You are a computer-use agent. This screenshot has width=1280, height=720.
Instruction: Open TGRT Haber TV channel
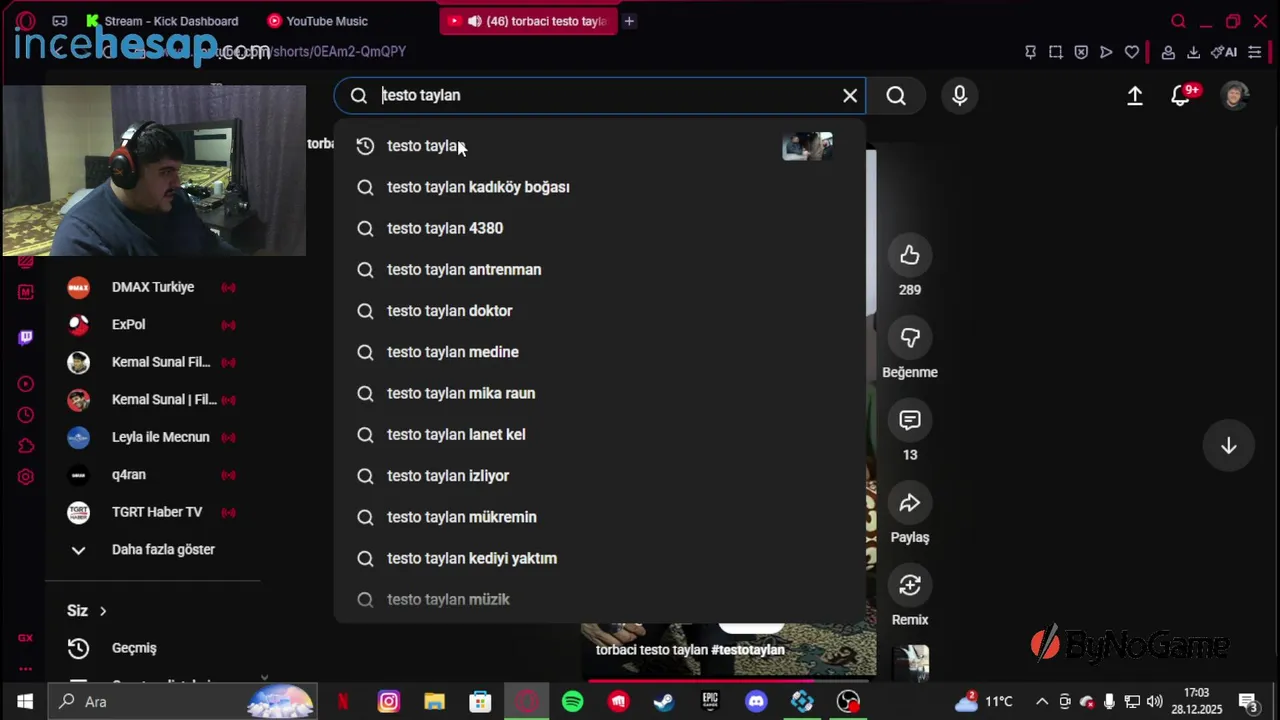pyautogui.click(x=151, y=512)
